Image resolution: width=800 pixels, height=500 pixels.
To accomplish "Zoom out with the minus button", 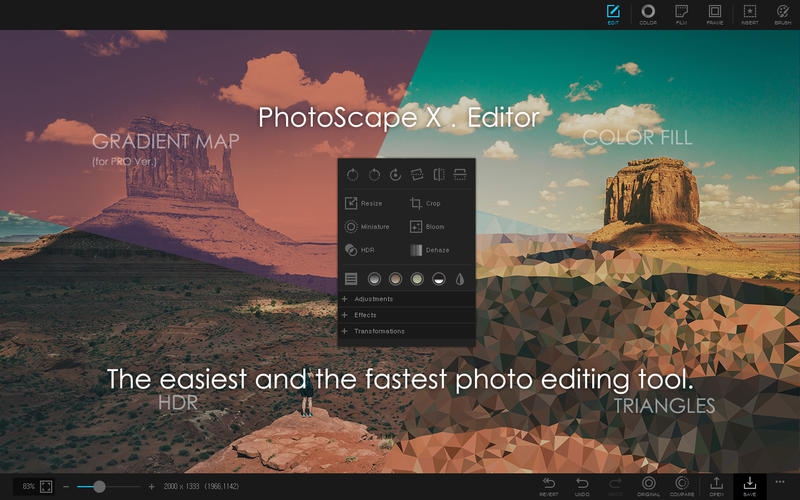I will (x=66, y=487).
